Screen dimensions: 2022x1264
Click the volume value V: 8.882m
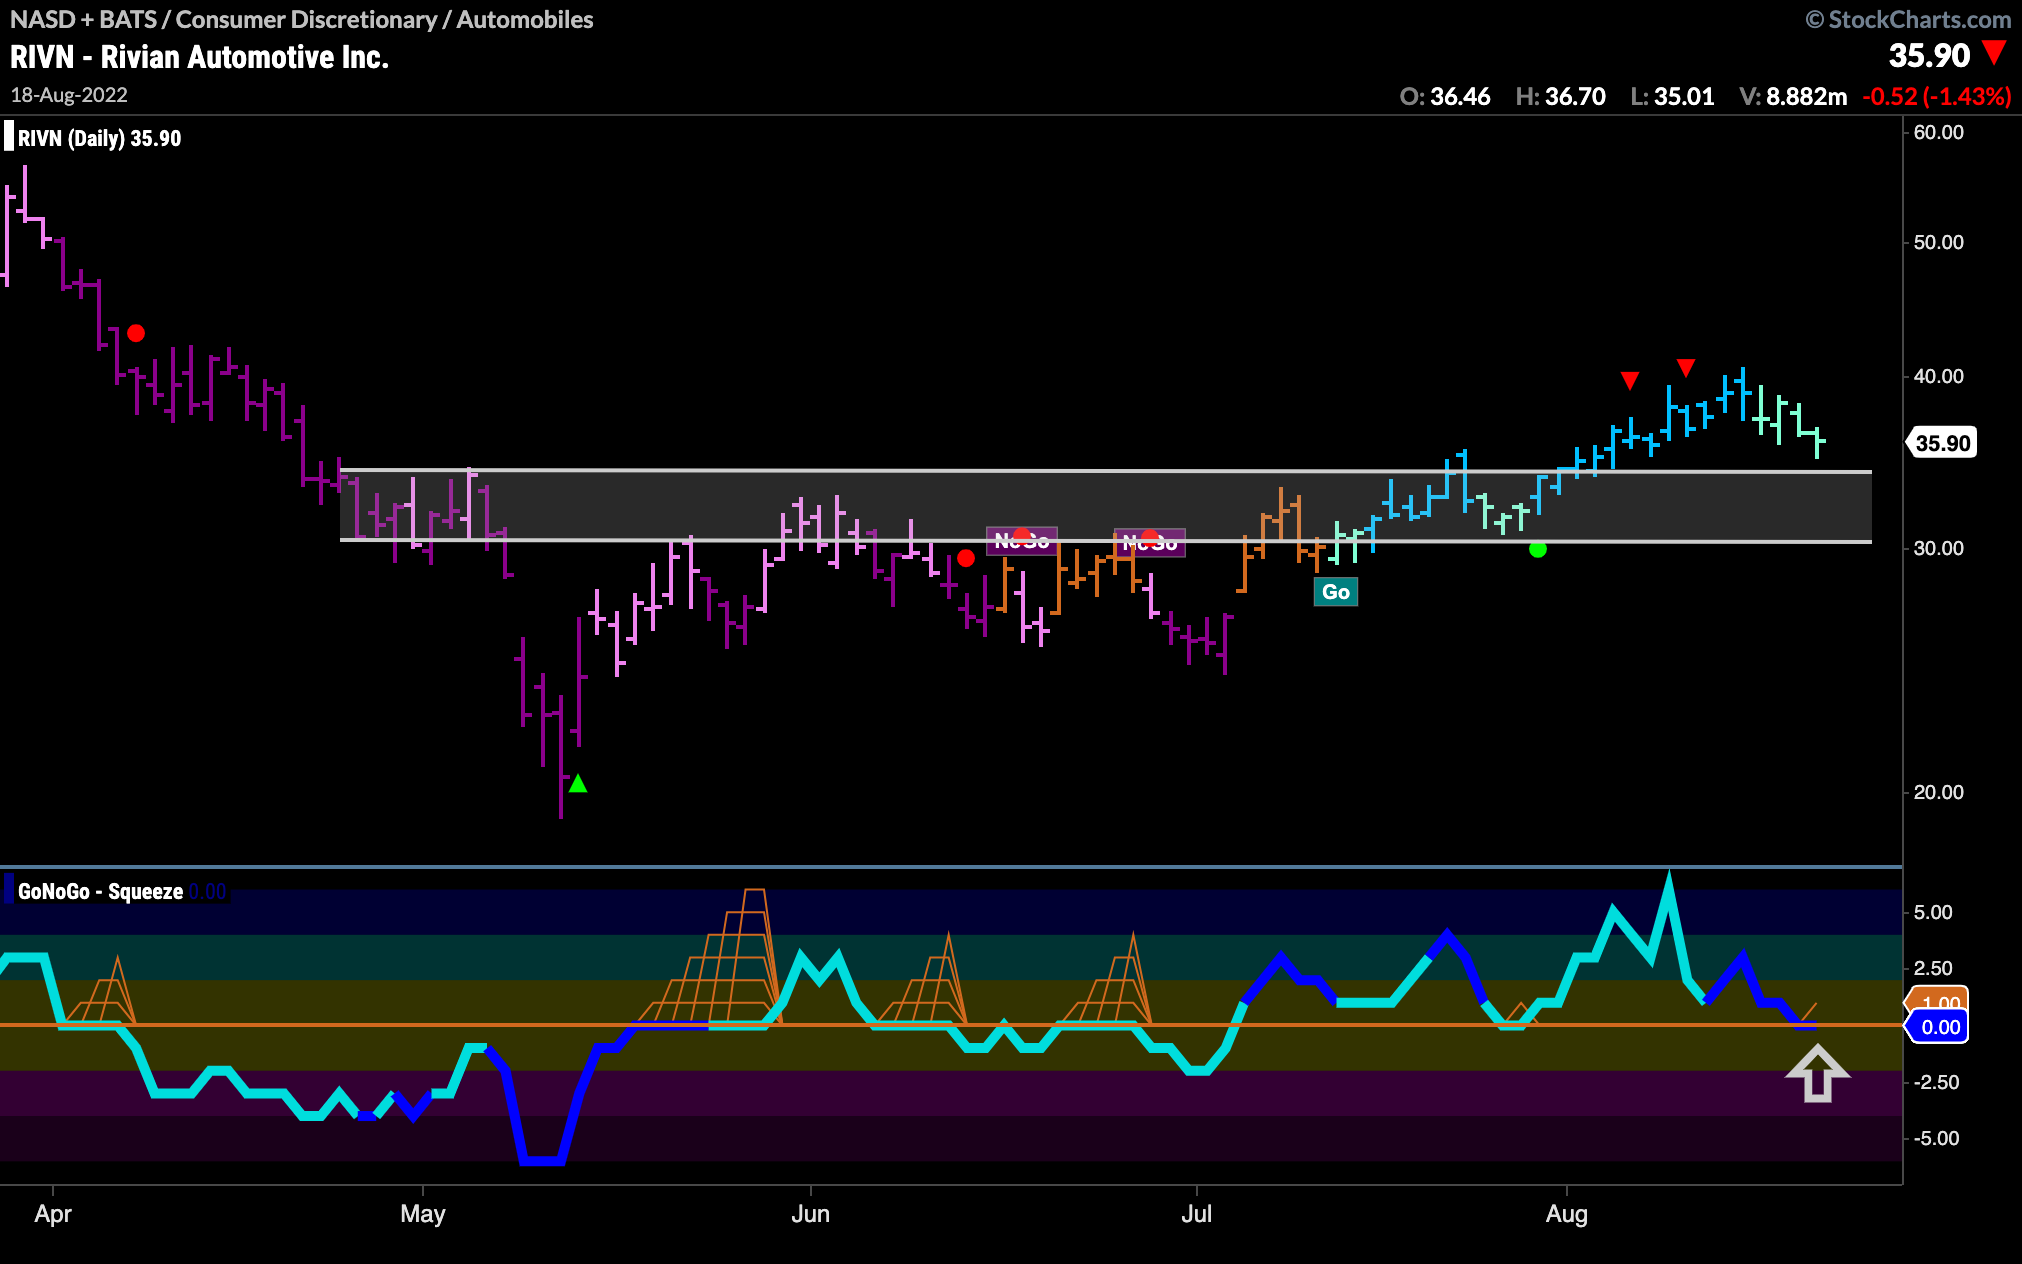1793,96
